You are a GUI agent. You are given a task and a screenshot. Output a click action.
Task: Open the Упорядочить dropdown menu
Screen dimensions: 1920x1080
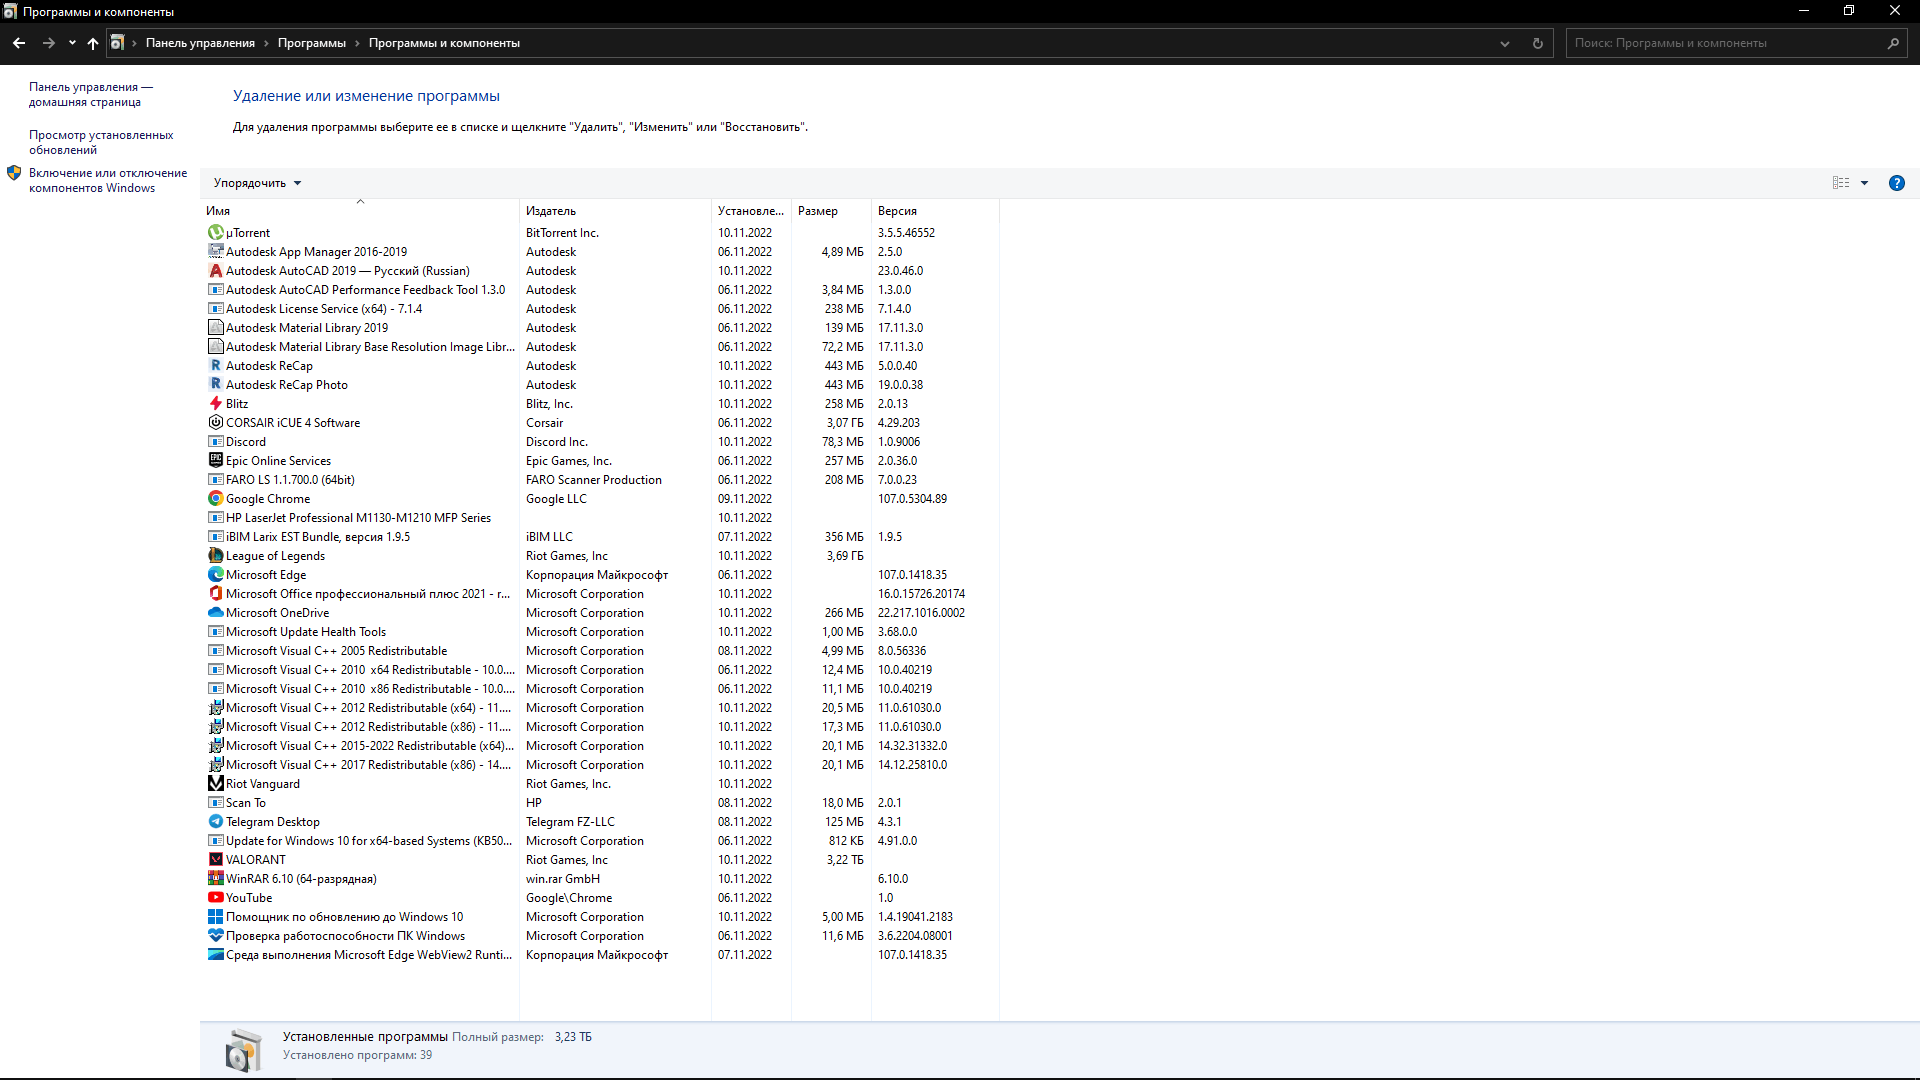(257, 183)
